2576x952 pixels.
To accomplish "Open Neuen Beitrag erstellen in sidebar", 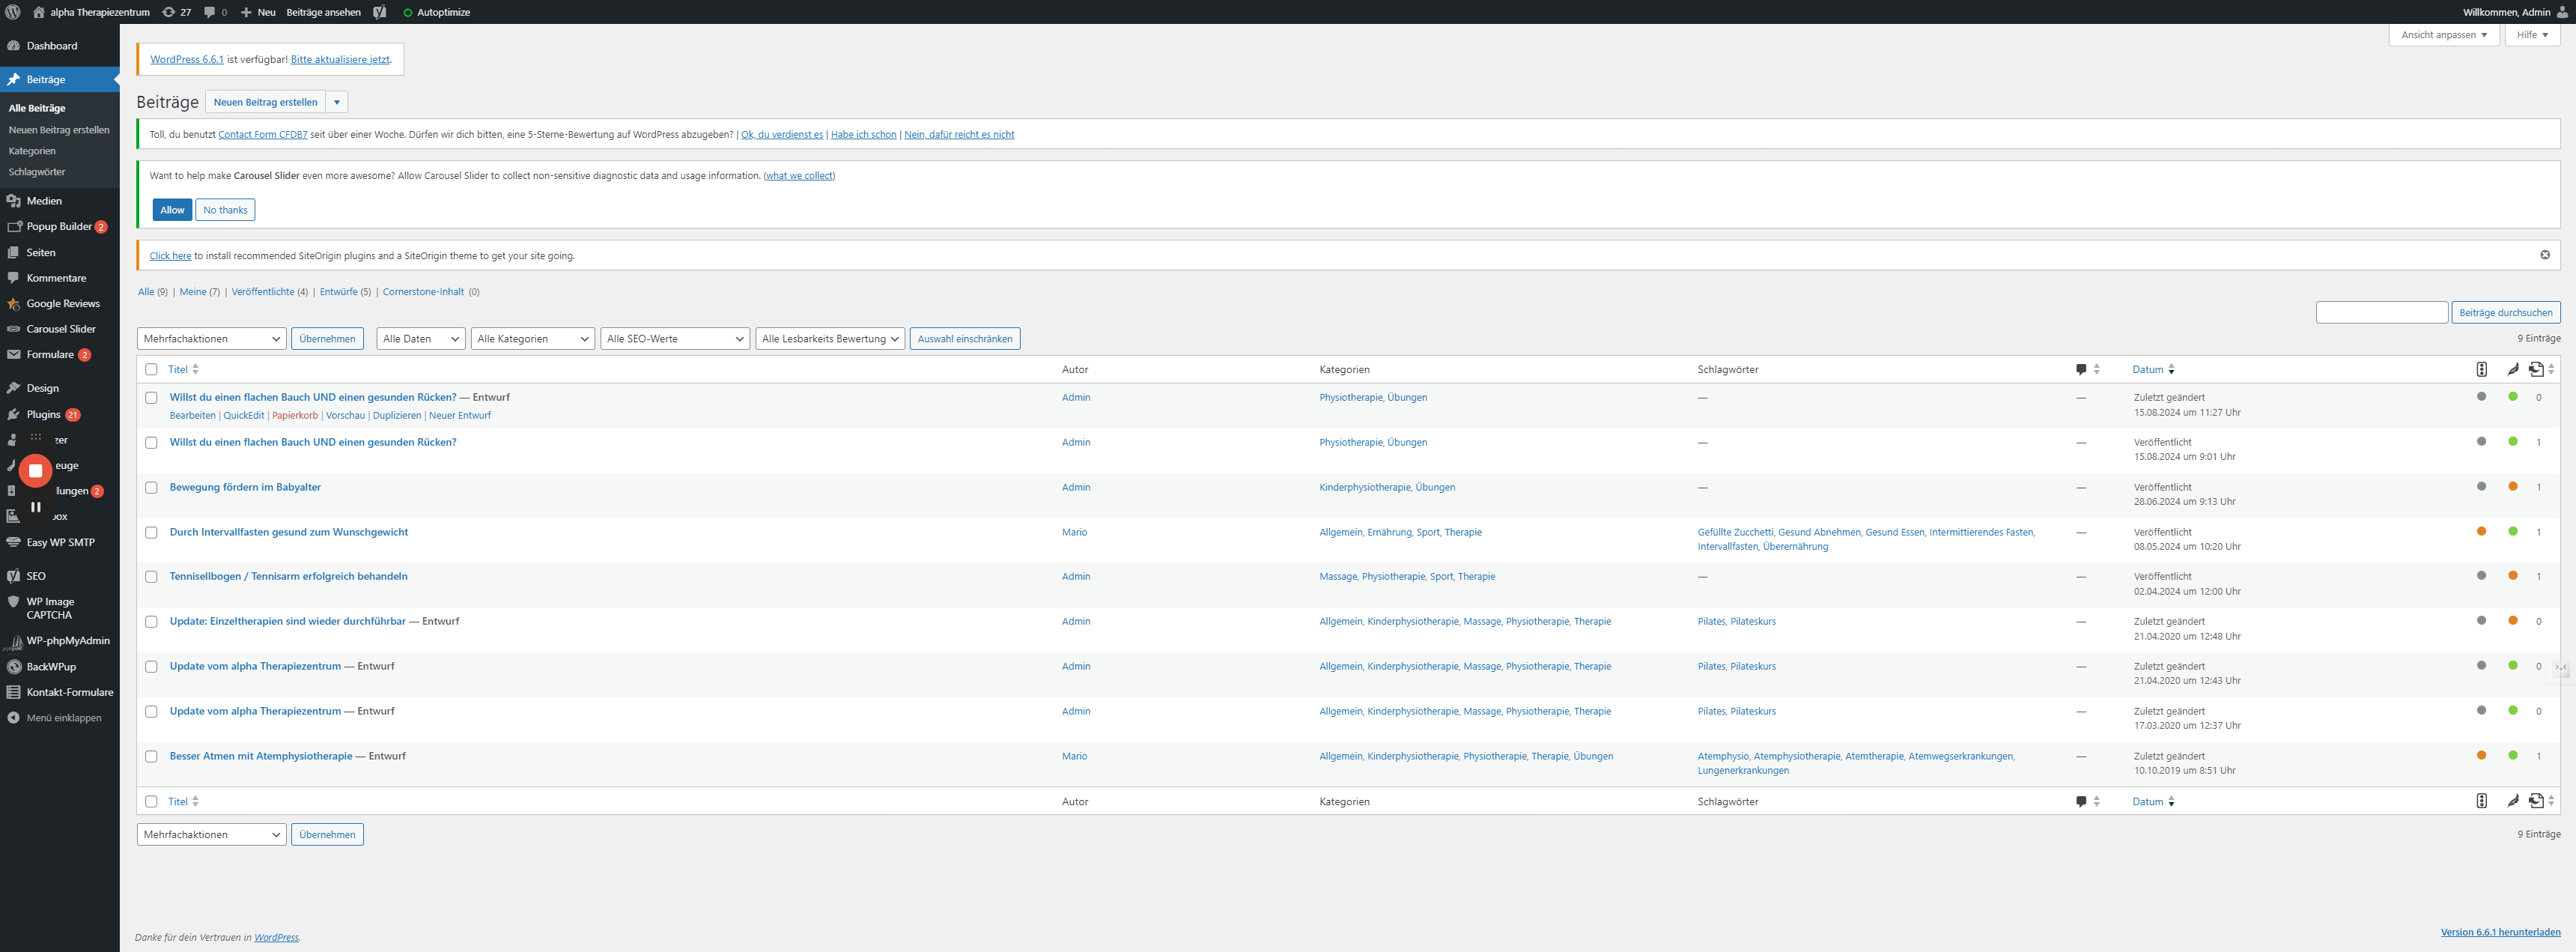I will pyautogui.click(x=59, y=130).
